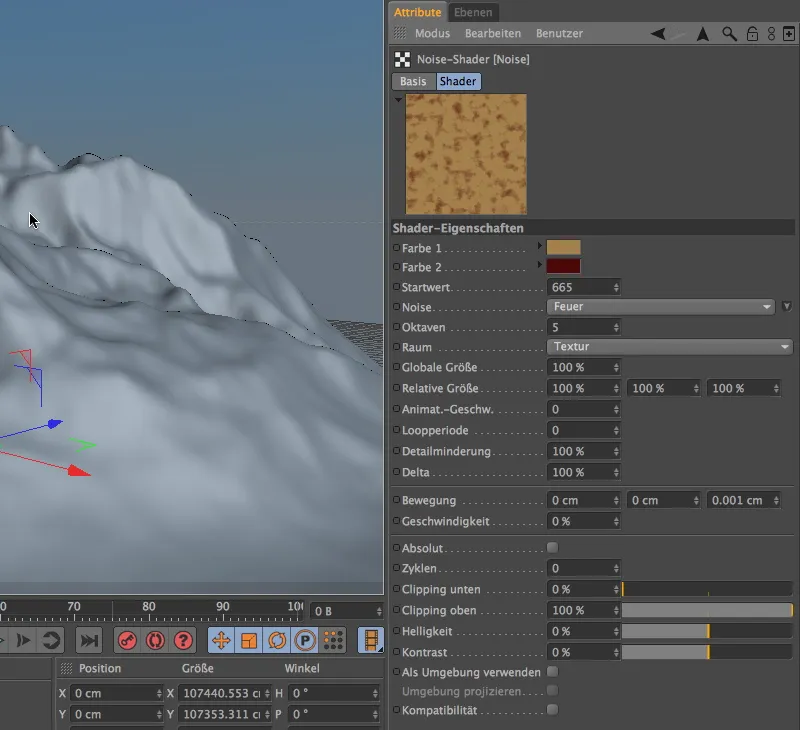Toggle parameter keyframing P icon
This screenshot has width=800, height=730.
point(305,640)
